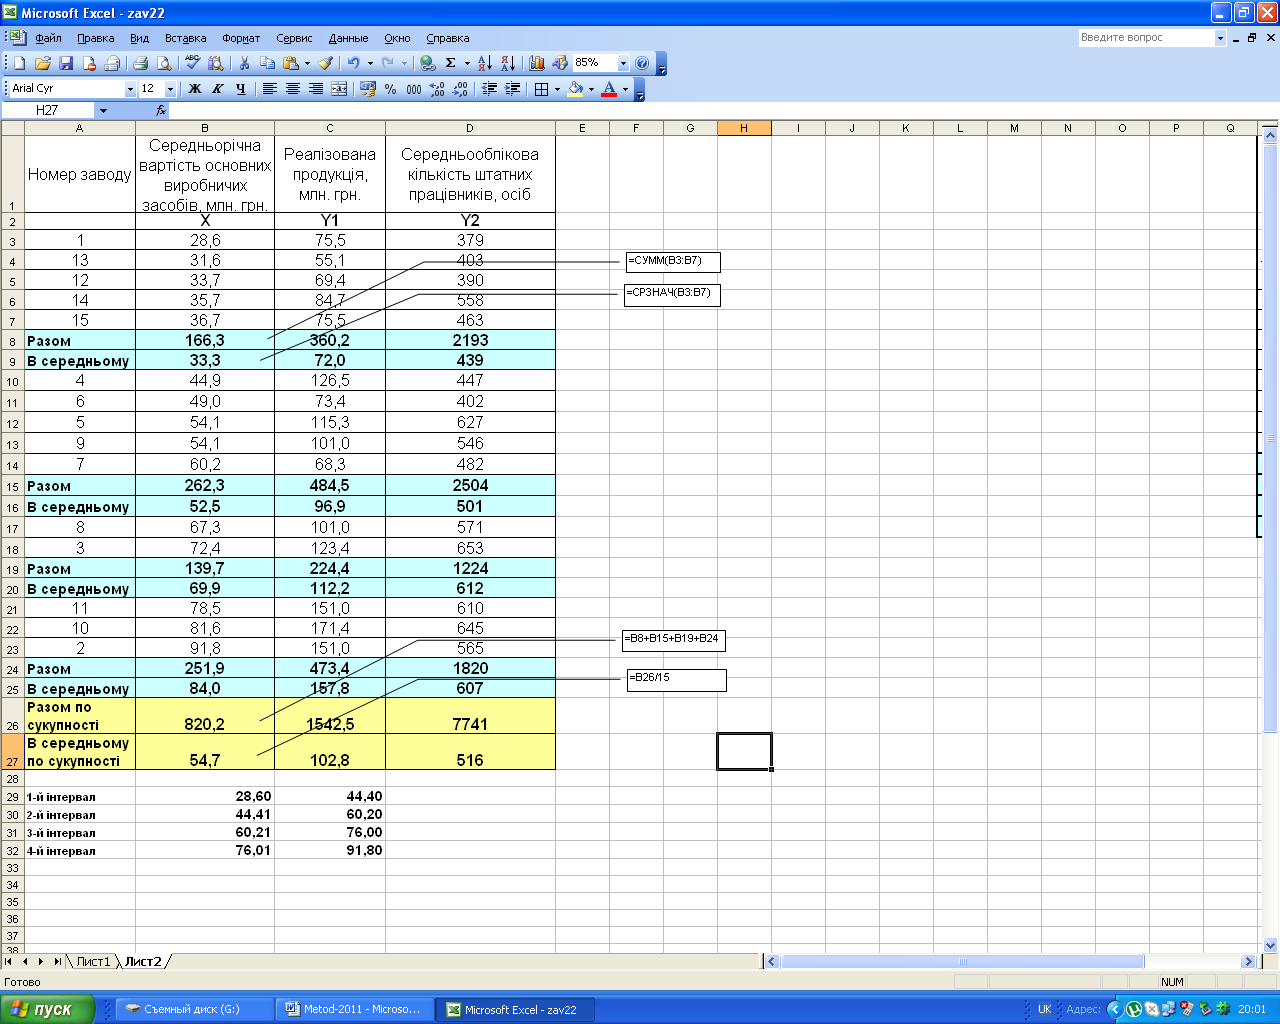Align cell text left
Image resolution: width=1280 pixels, height=1024 pixels.
point(269,89)
